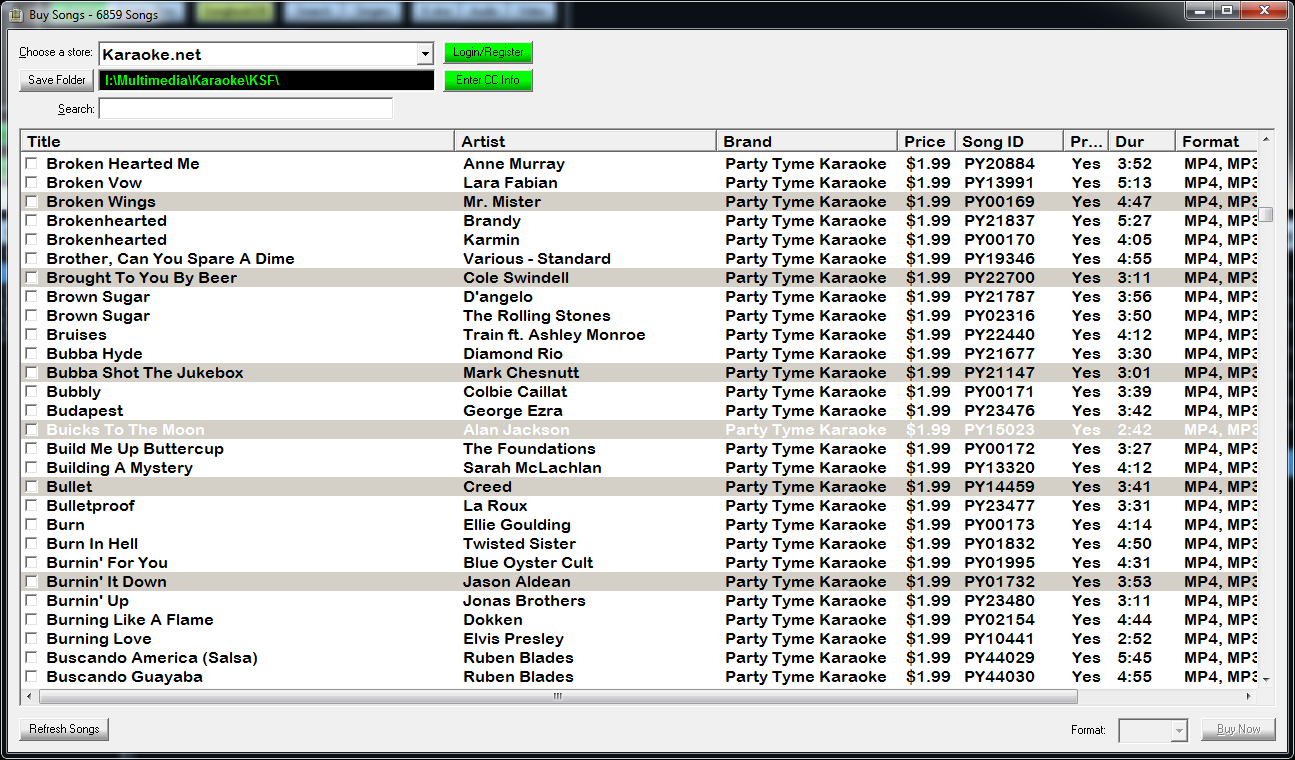1295x760 pixels.
Task: Click the app icon in title bar
Action: click(x=15, y=15)
